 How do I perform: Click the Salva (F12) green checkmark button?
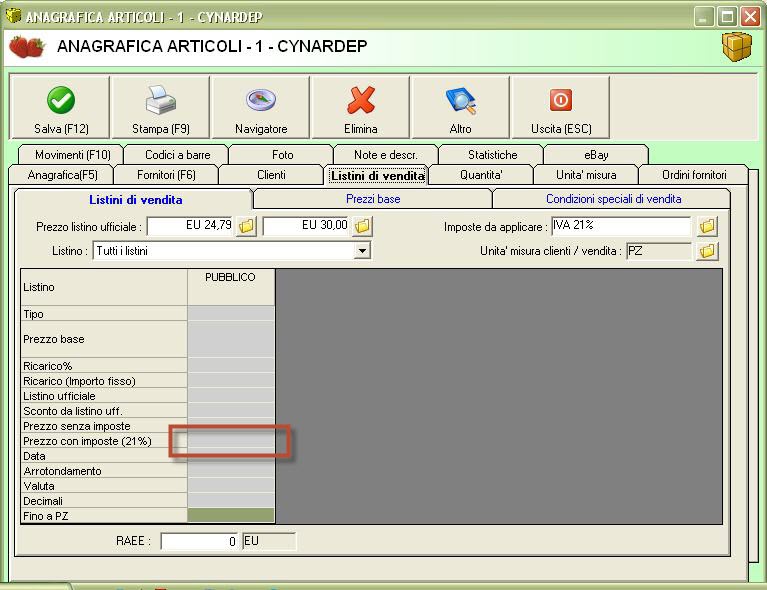click(60, 108)
